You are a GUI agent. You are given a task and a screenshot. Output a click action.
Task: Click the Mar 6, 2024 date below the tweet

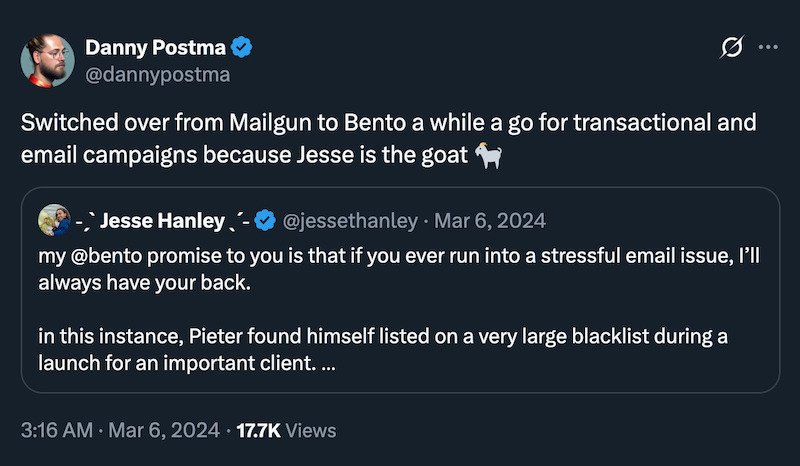[x=164, y=430]
